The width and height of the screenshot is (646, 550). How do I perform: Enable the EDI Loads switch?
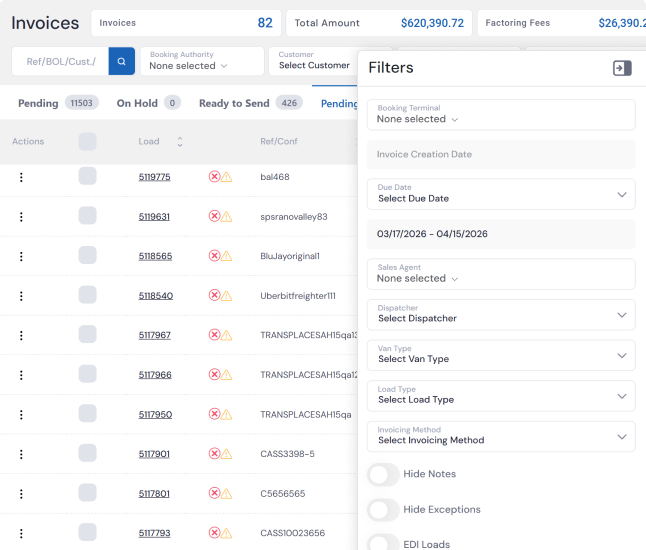click(383, 544)
